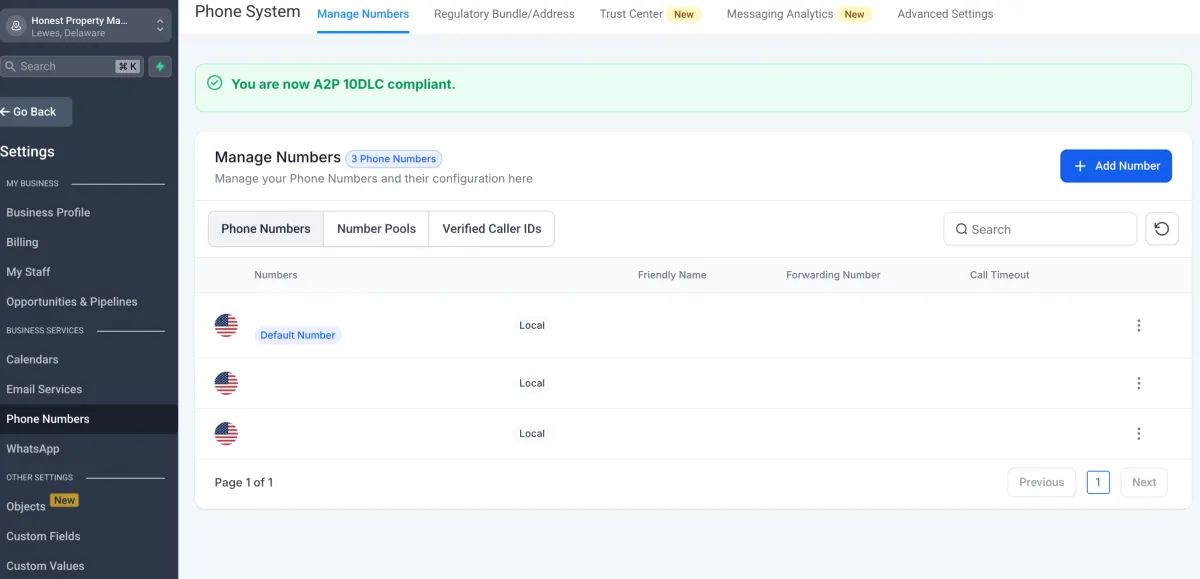Viewport: 1200px width, 579px height.
Task: Click the Previous page button
Action: (x=1042, y=482)
